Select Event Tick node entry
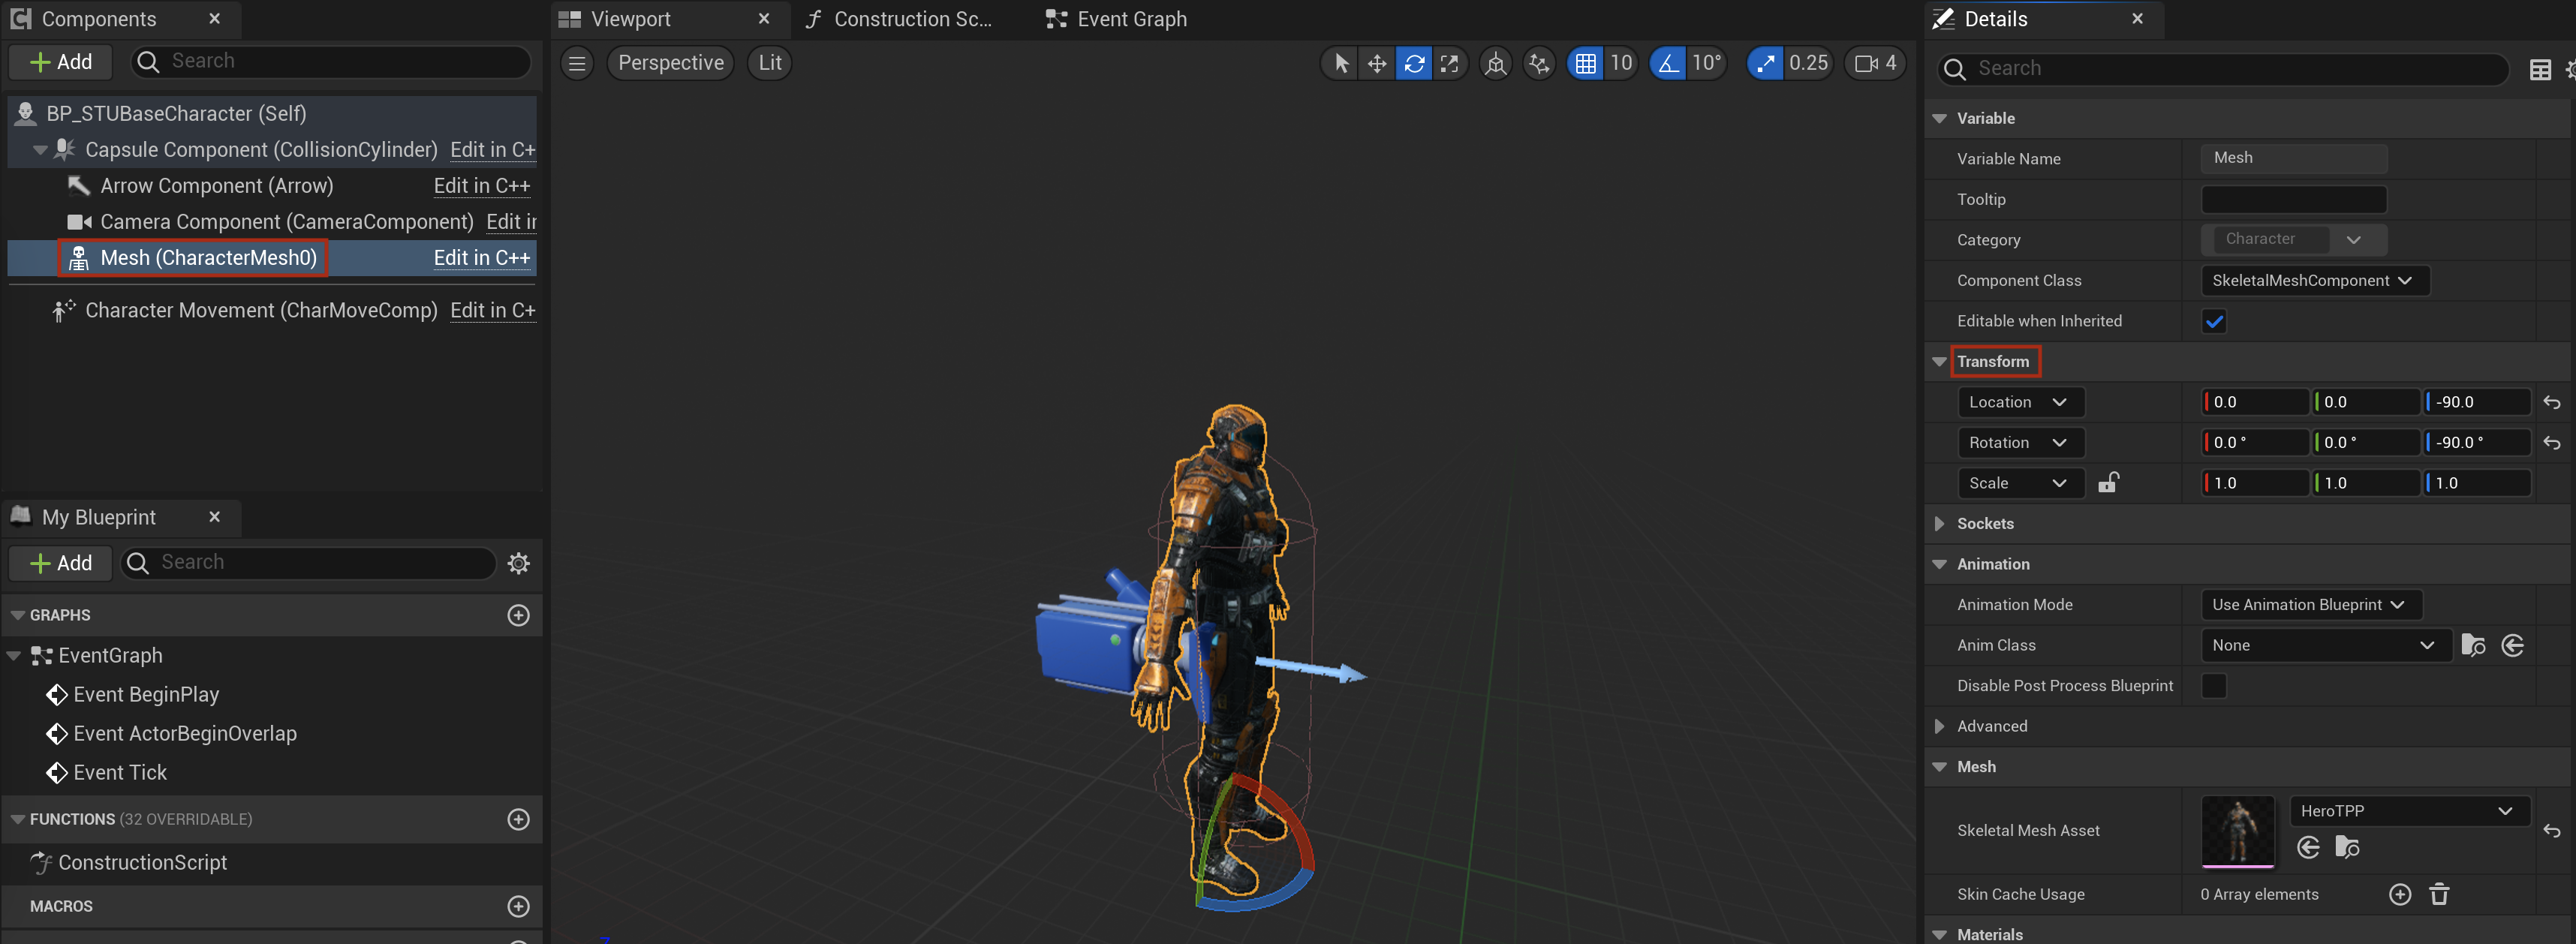The image size is (2576, 944). click(x=120, y=772)
